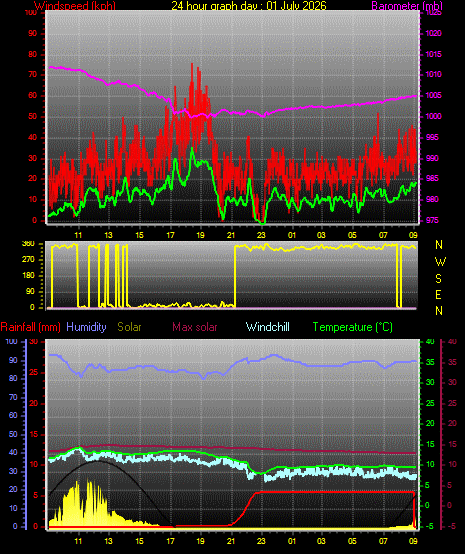The image size is (465, 554).
Task: Click the red 25 rainfall axis value
Action: pos(34,373)
